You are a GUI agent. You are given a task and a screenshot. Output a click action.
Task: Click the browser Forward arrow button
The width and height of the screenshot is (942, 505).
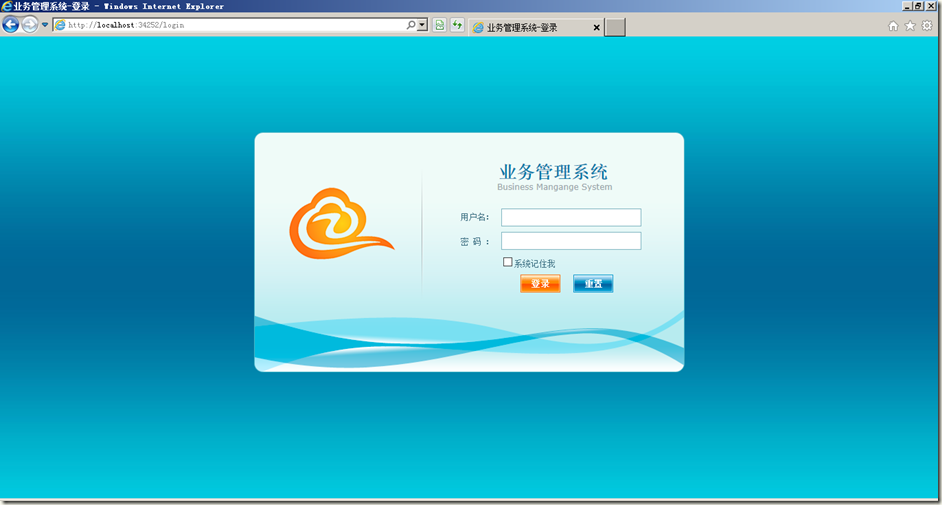pos(30,25)
